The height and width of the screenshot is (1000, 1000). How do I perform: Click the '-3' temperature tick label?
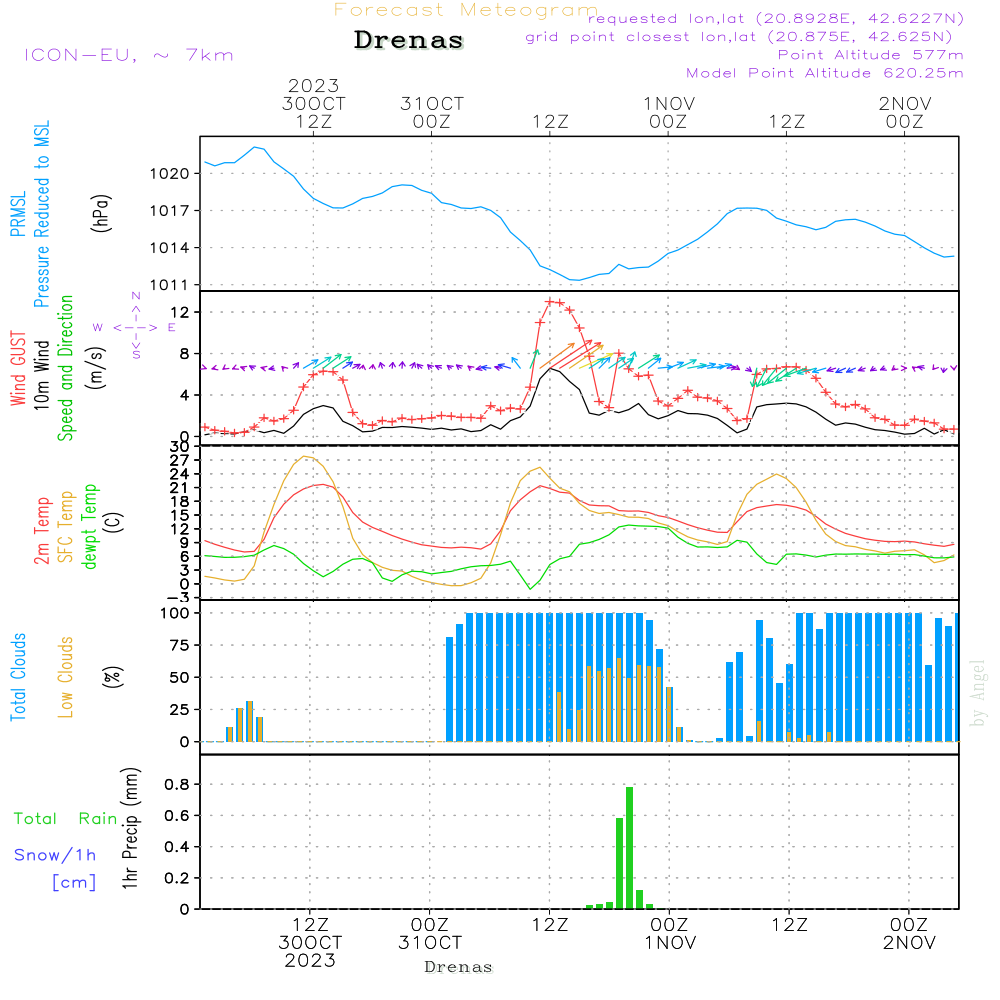pyautogui.click(x=177, y=598)
